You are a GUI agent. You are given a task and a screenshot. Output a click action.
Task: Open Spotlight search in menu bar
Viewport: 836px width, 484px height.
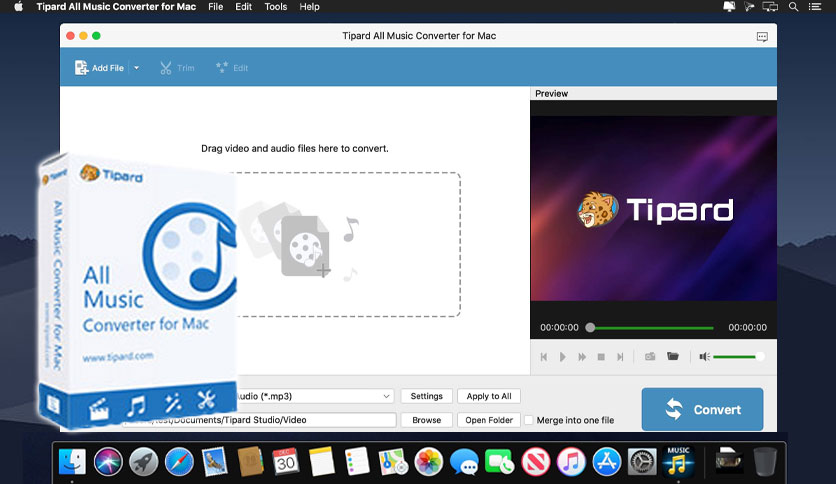tap(793, 7)
